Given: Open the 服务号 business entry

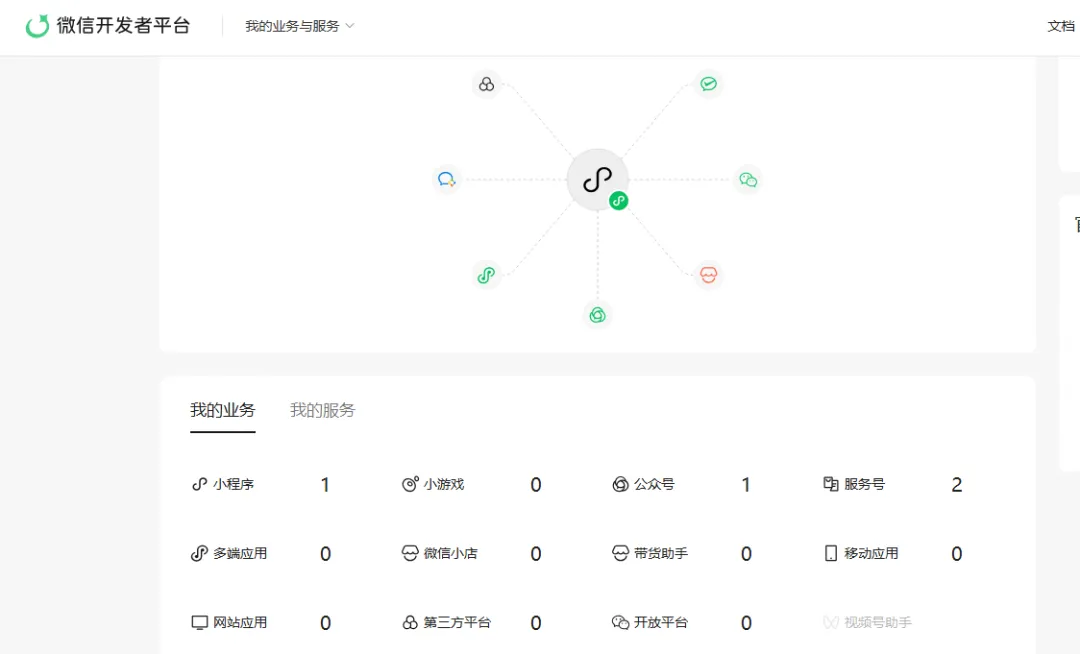Looking at the screenshot, I should point(864,484).
